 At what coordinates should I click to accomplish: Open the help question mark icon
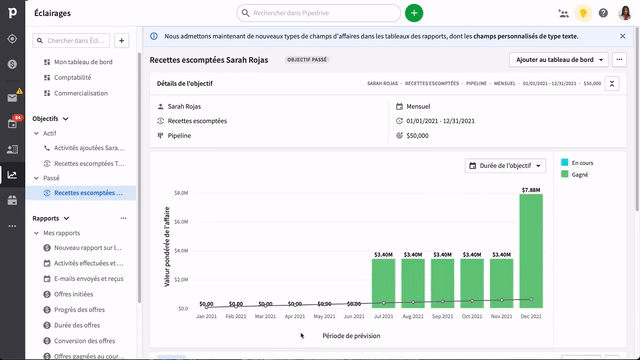click(x=603, y=13)
